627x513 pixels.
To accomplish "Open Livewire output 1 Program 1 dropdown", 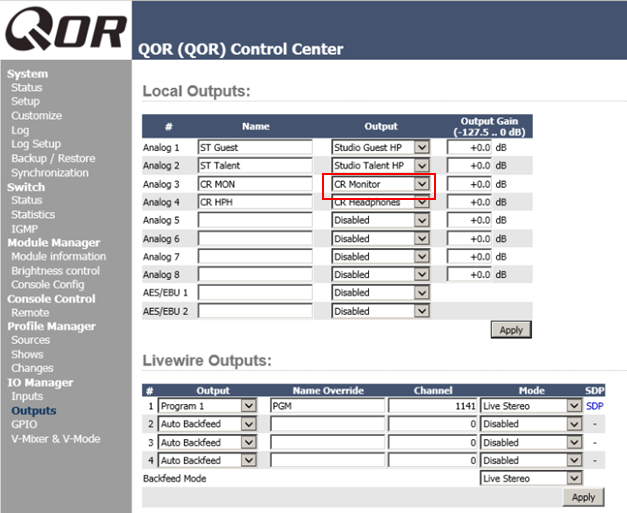I will point(207,406).
